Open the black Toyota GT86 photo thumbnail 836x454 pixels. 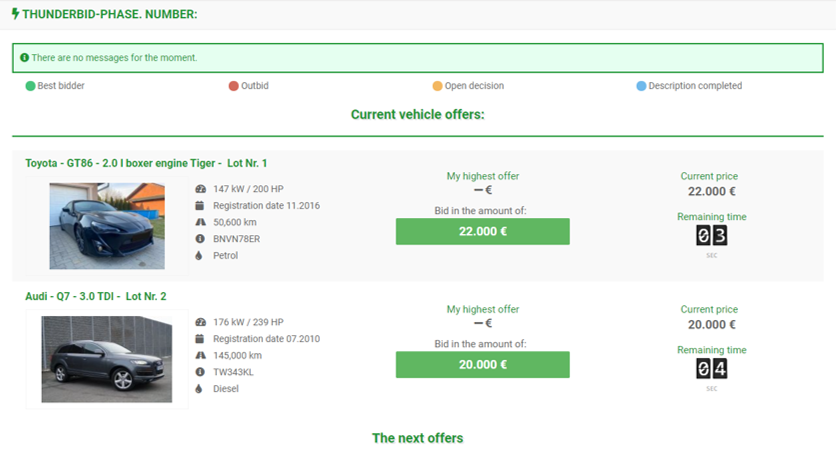tap(107, 226)
